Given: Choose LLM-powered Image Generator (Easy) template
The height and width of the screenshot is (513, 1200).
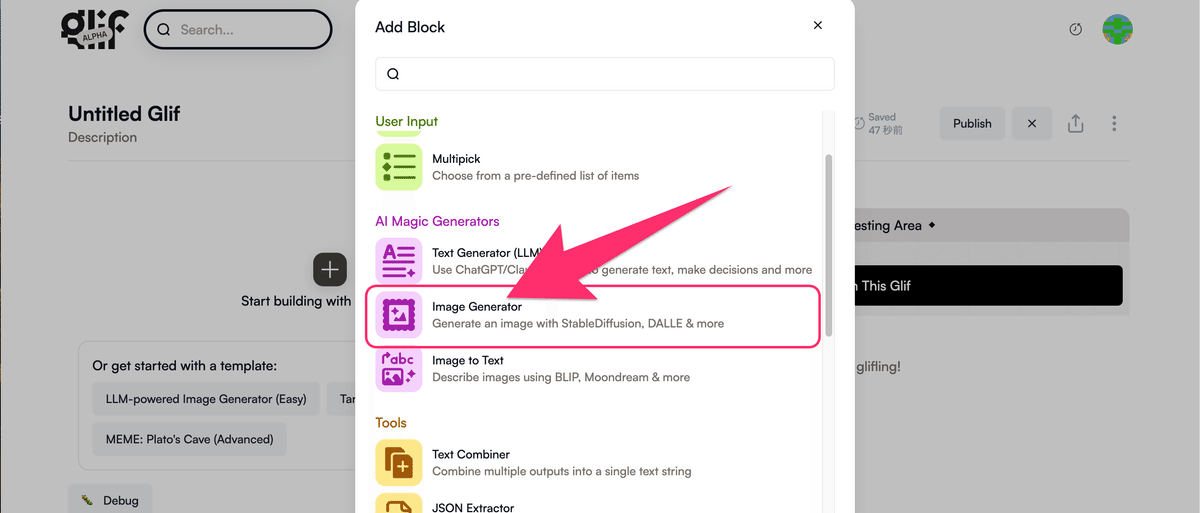Looking at the screenshot, I should pos(206,399).
